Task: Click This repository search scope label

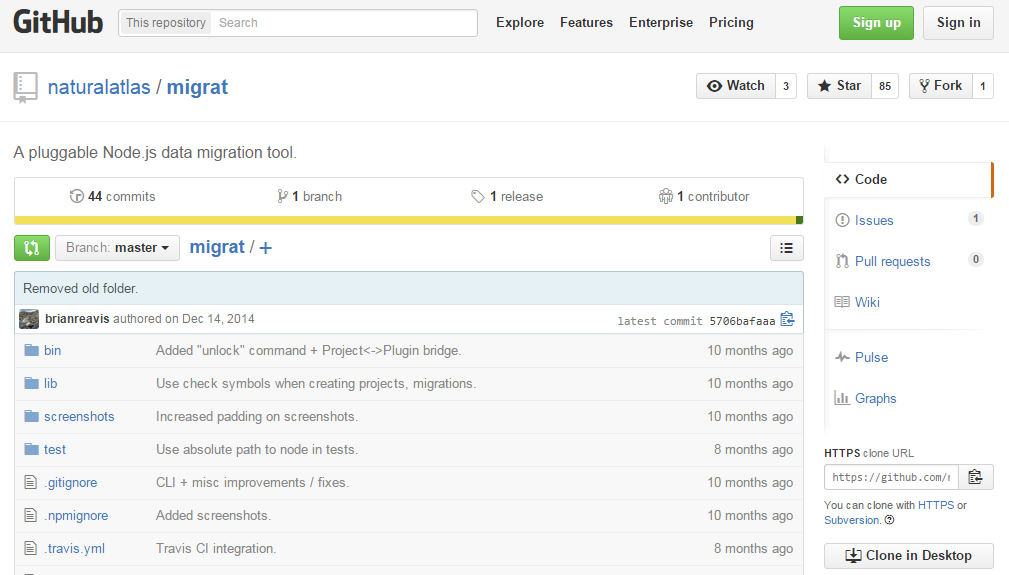Action: pyautogui.click(x=165, y=23)
